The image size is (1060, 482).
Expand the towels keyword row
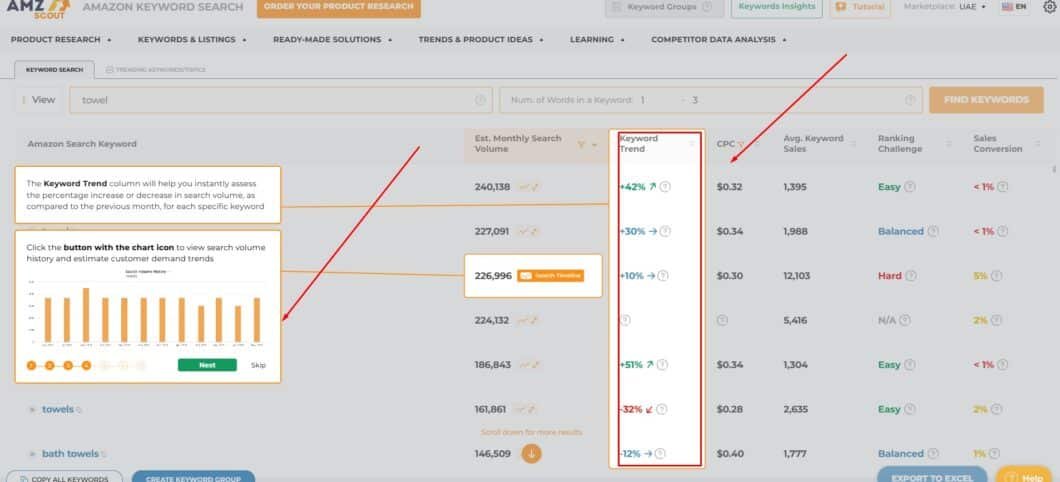[32, 410]
